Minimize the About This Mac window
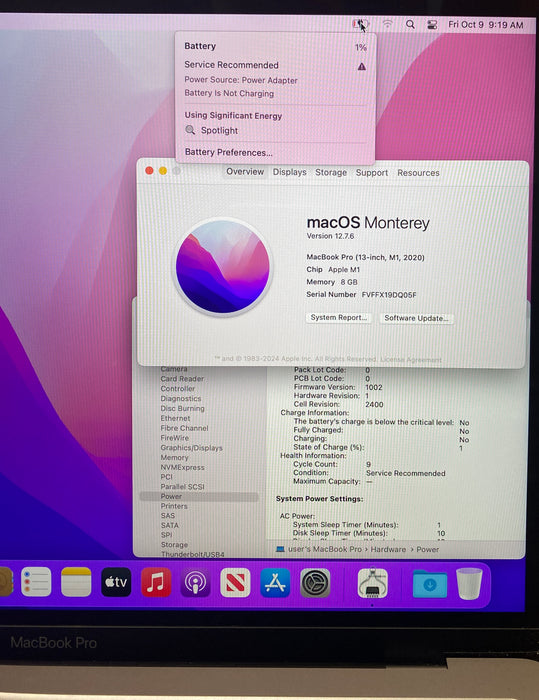The height and width of the screenshot is (700, 539). coord(163,171)
